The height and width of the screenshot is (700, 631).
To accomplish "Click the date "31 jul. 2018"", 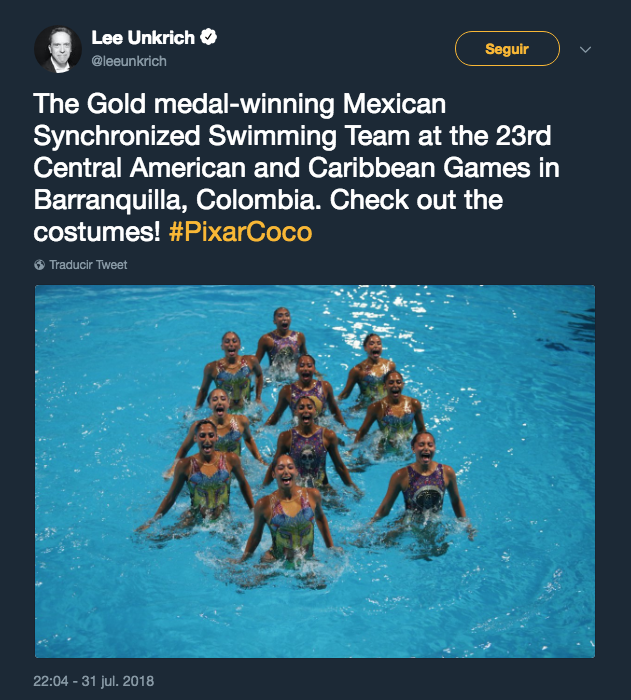I will (118, 681).
